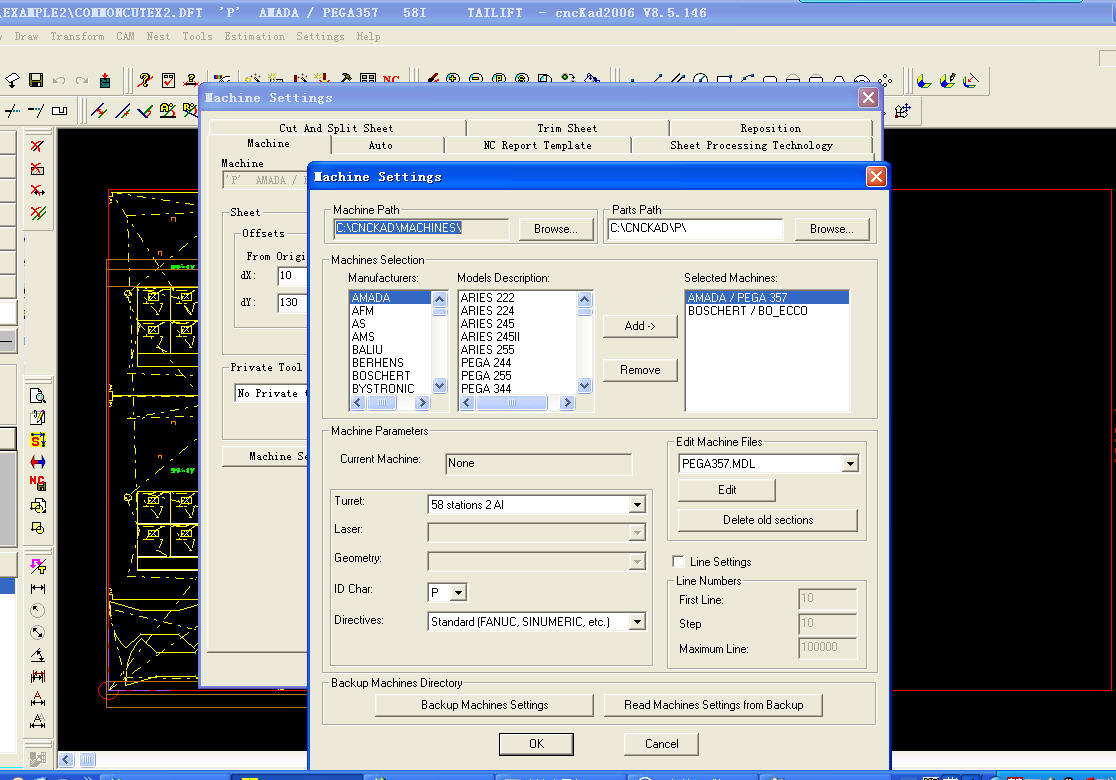Viewport: 1116px width, 780px height.
Task: Click the Remove button
Action: 640,370
